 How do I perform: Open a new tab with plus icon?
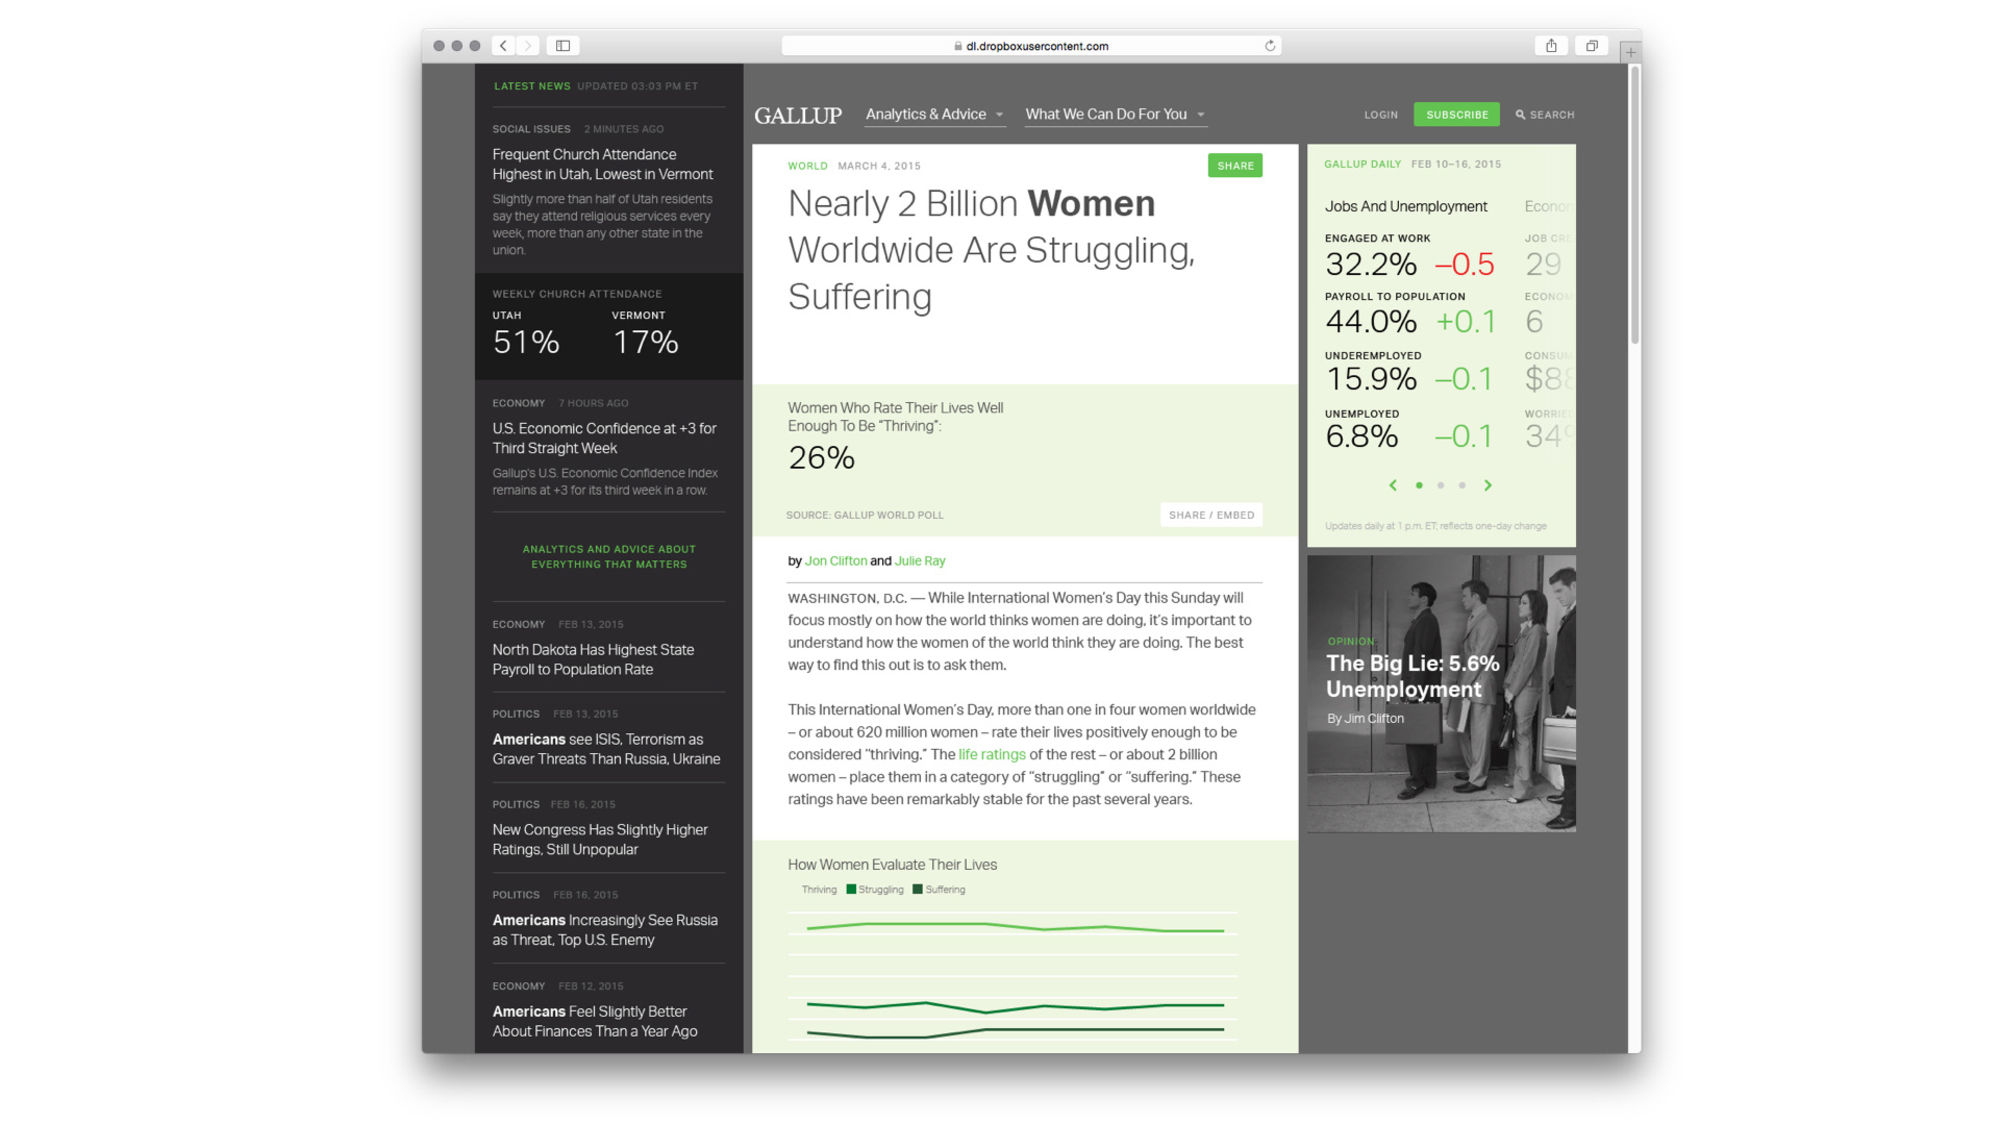coord(1630,52)
